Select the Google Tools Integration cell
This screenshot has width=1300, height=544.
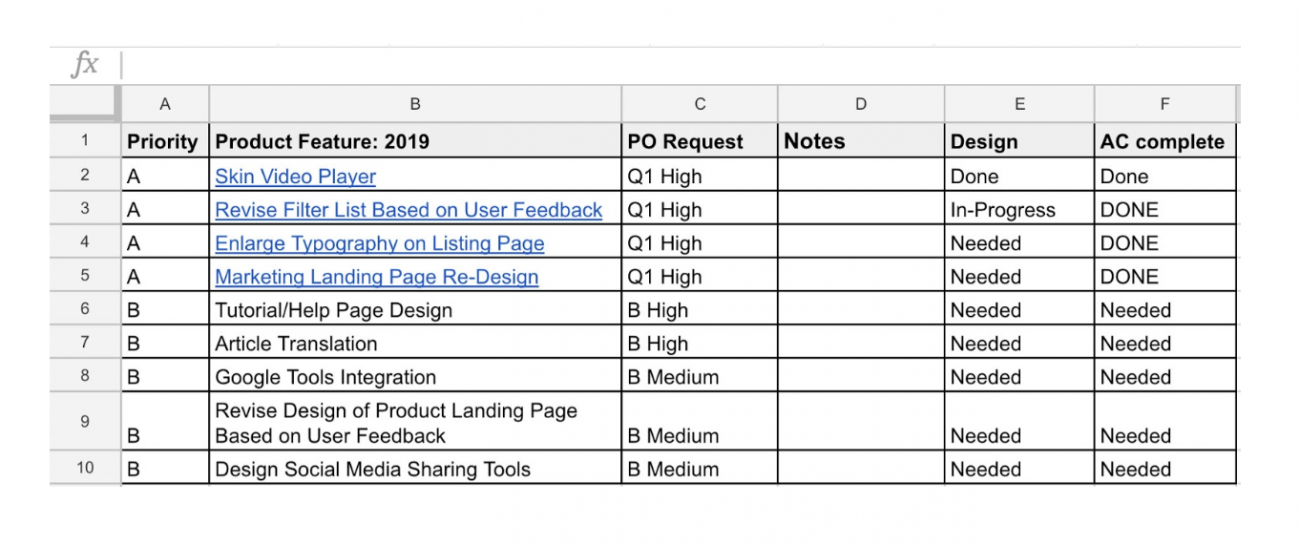(415, 377)
